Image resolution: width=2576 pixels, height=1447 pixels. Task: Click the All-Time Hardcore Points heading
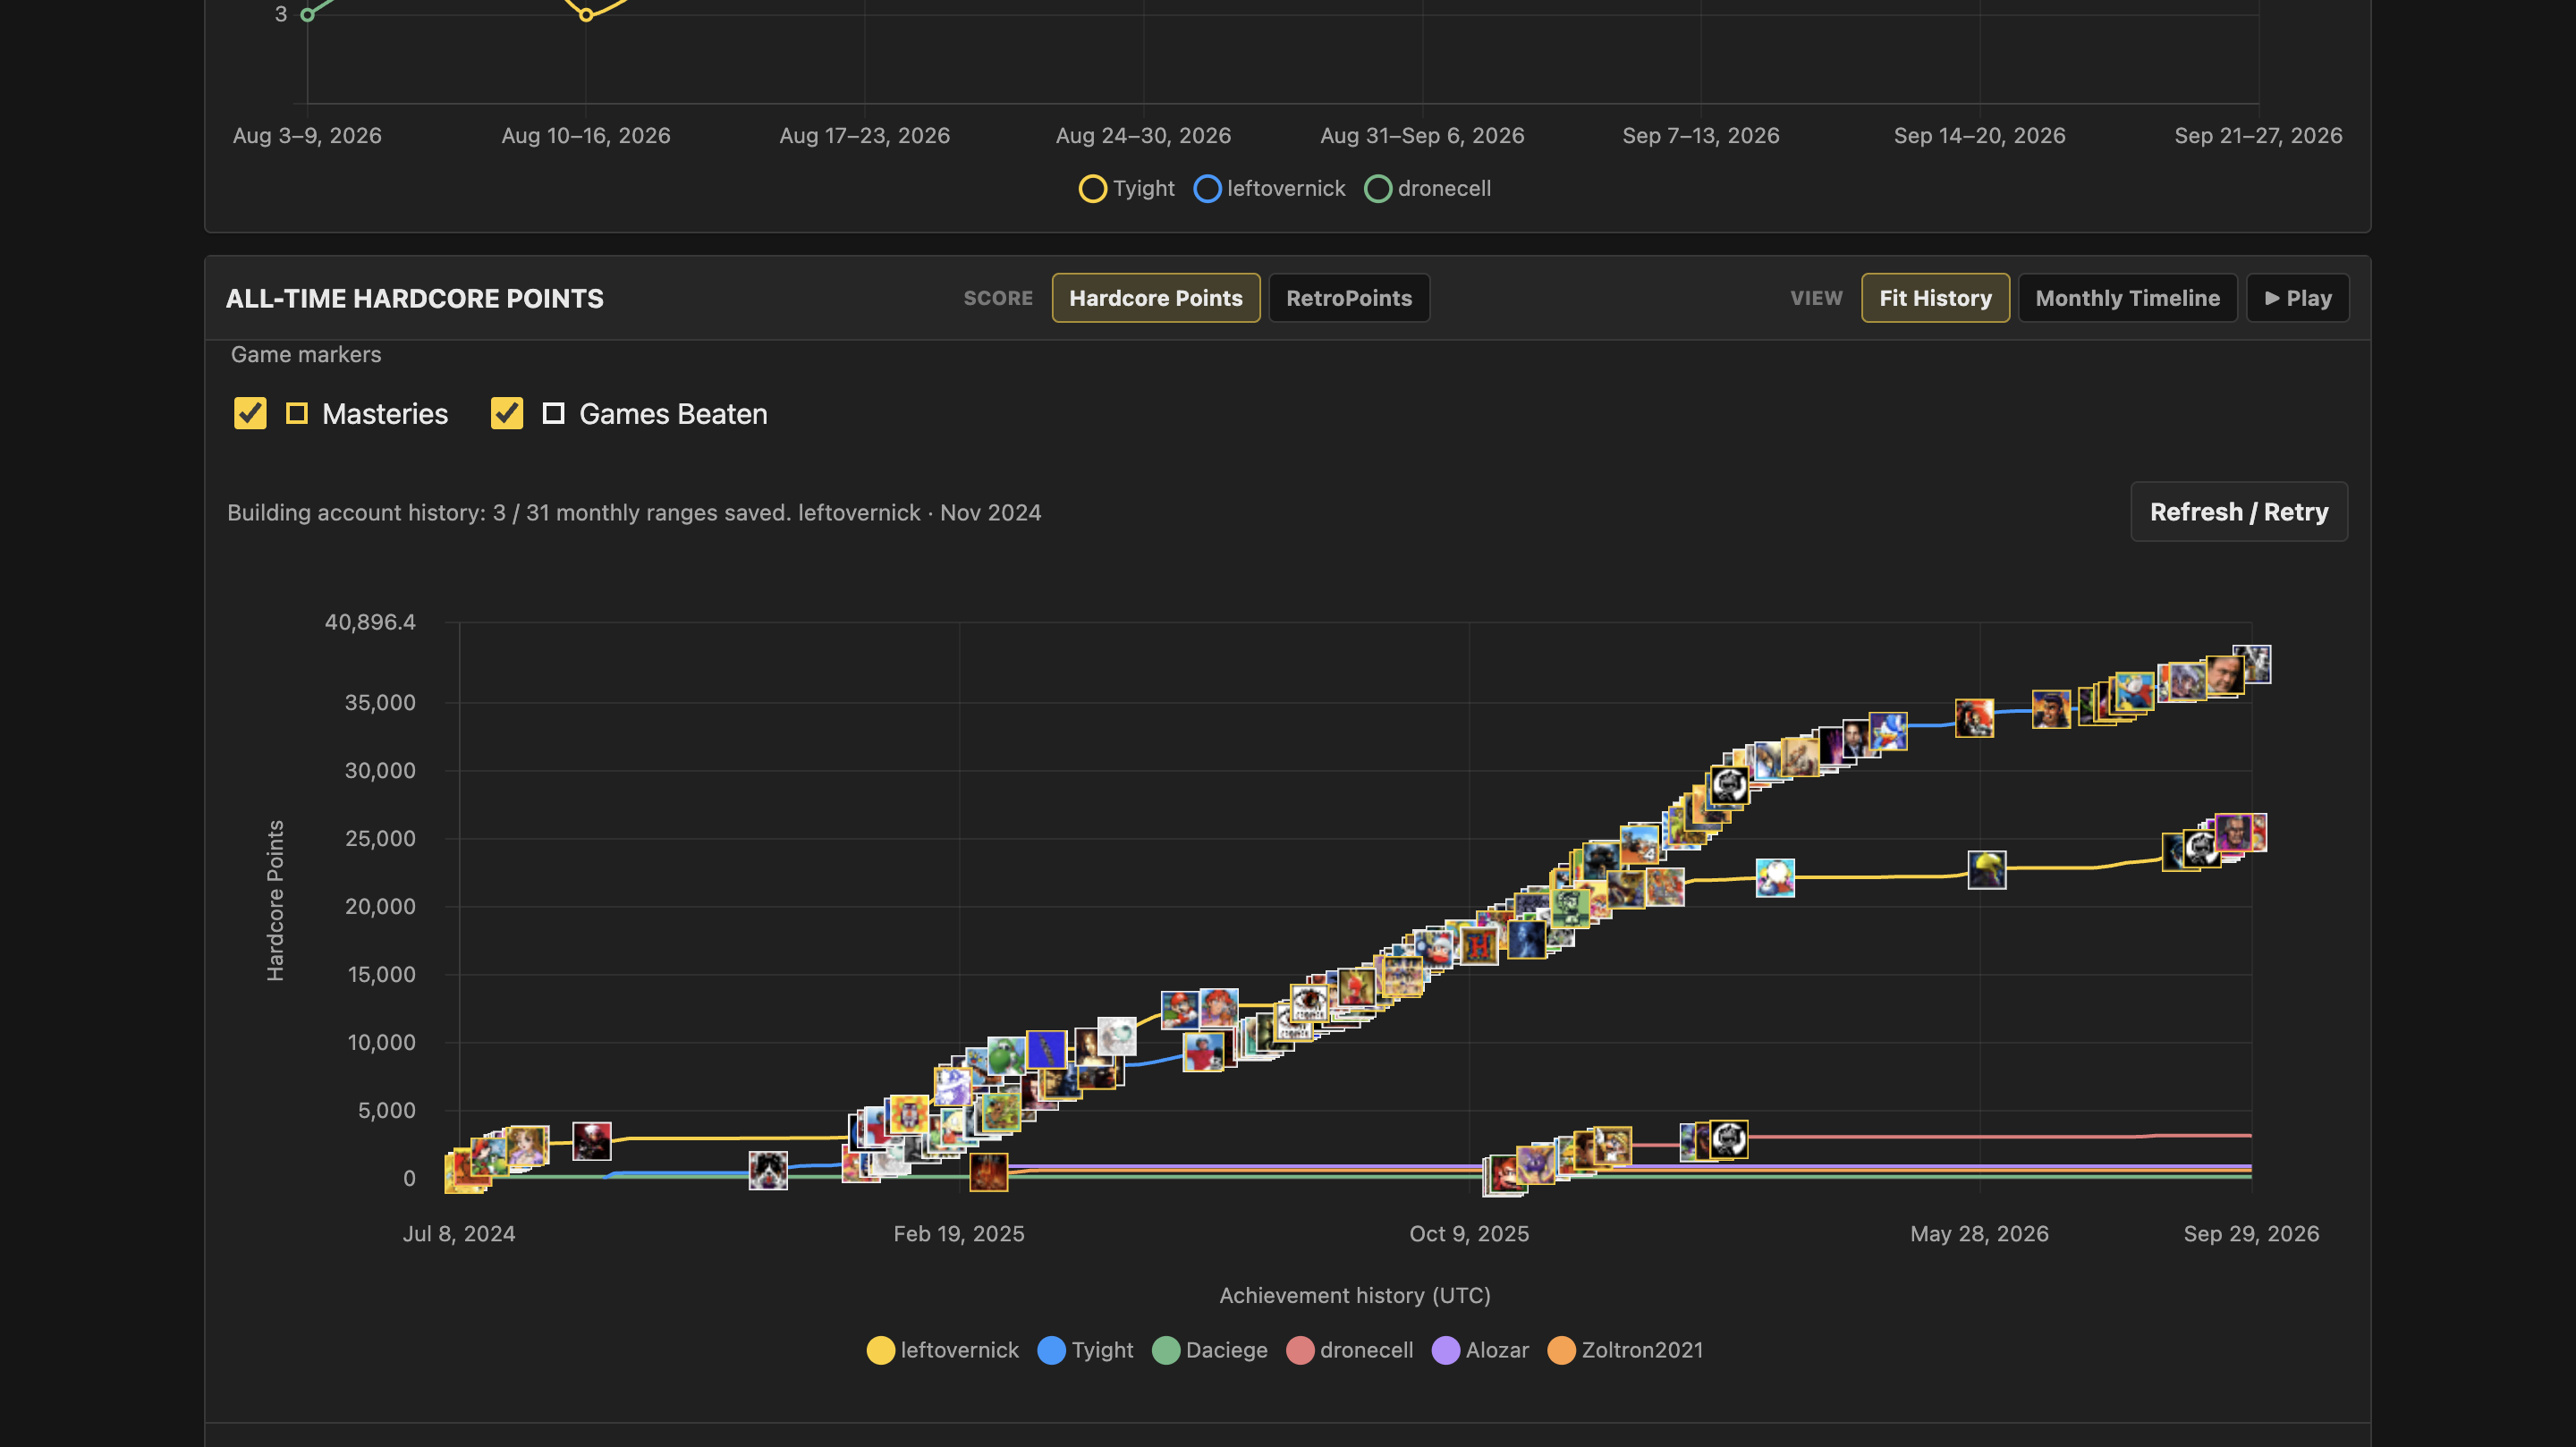pos(414,298)
